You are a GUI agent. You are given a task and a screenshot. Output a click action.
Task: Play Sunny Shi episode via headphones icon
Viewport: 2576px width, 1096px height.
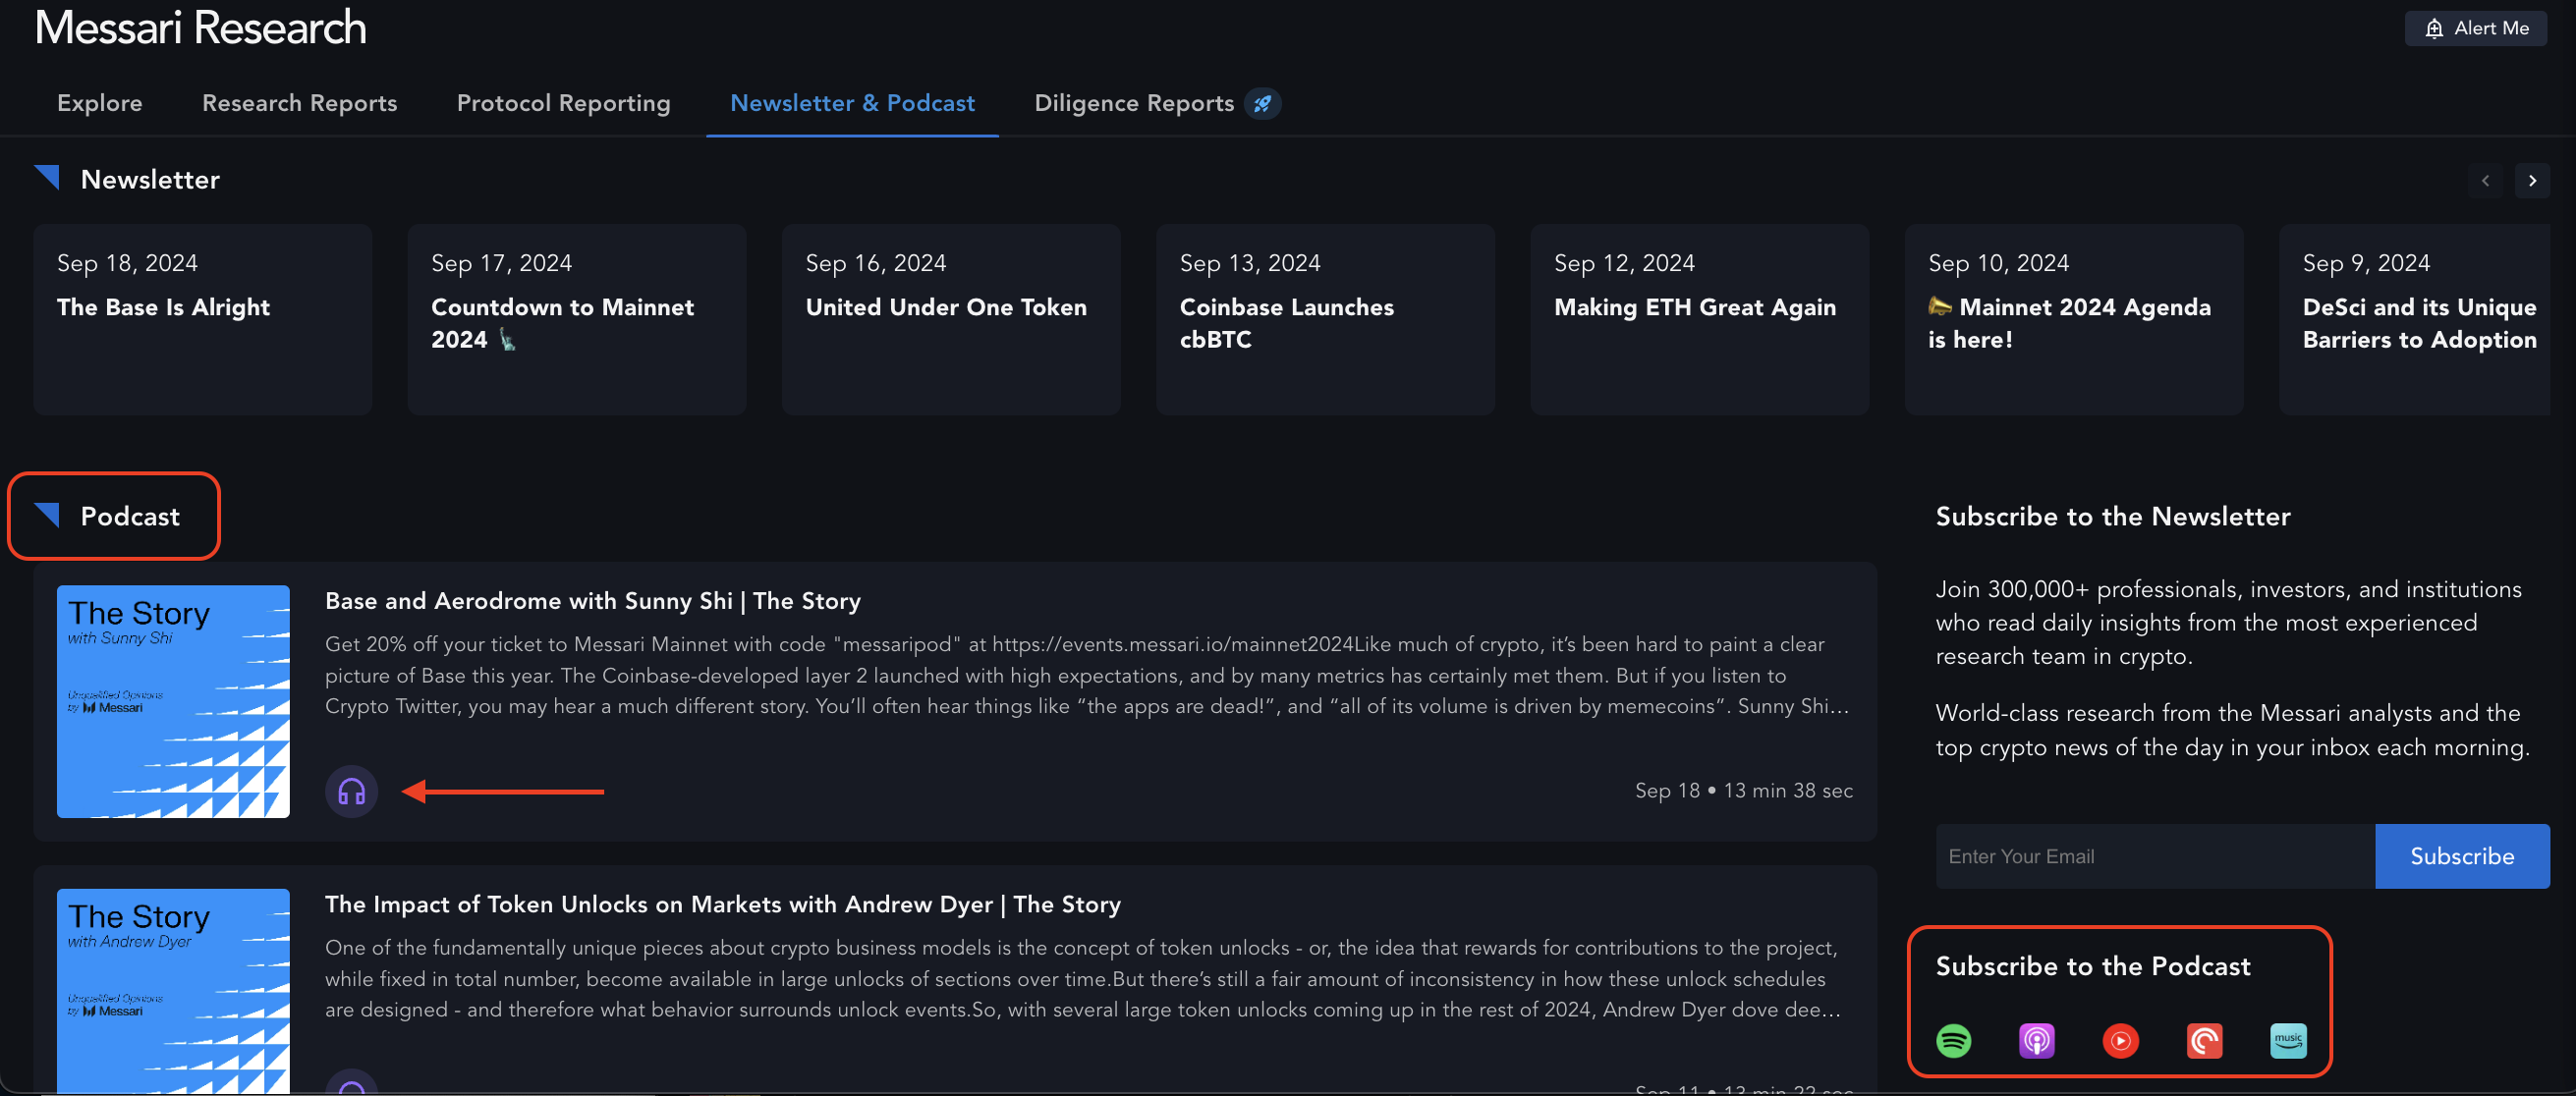coord(351,792)
